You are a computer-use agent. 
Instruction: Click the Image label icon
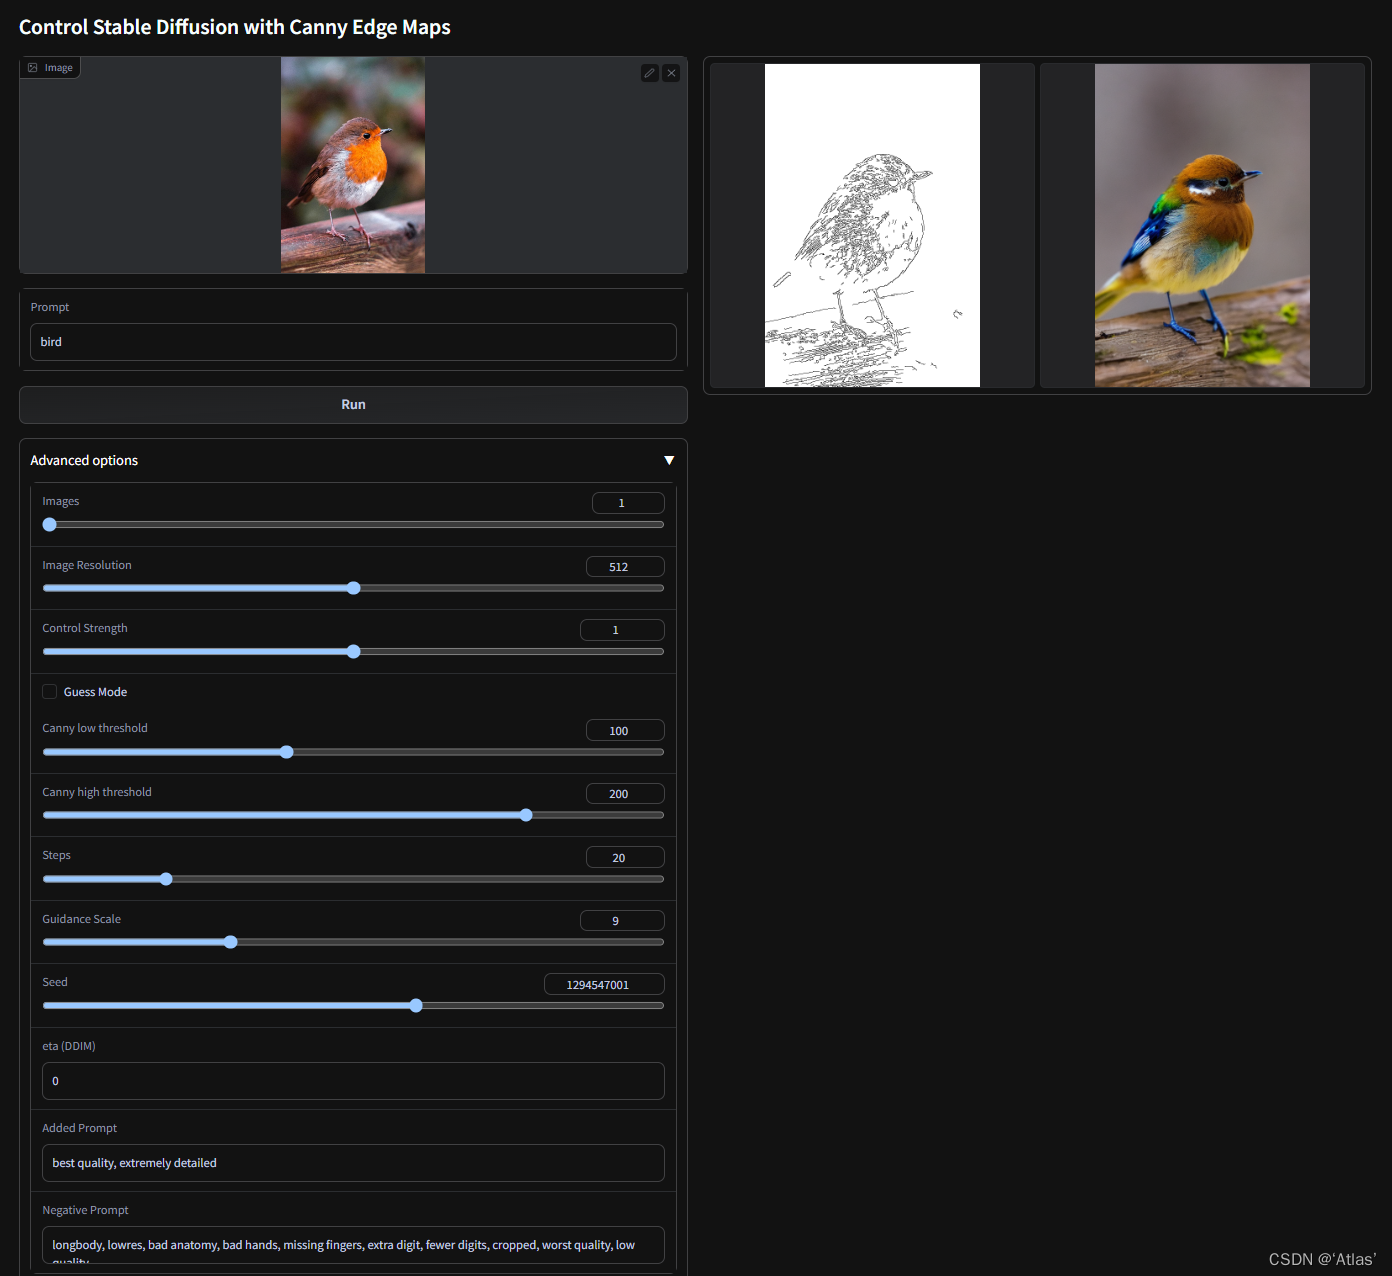tap(33, 68)
